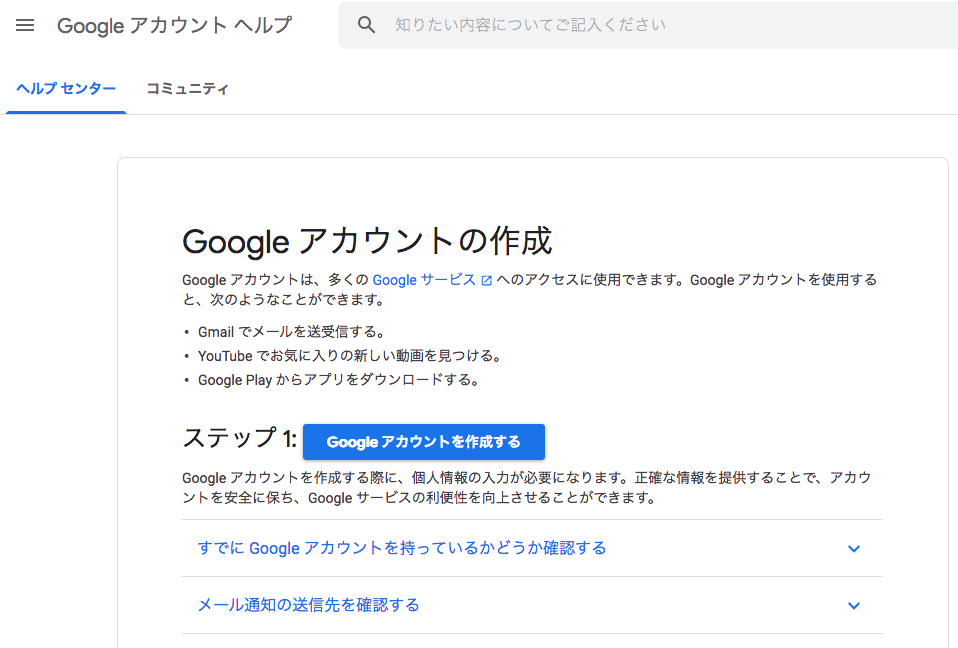This screenshot has height=648, width=958.
Task: Open the hamburger main menu
Action: (x=25, y=25)
